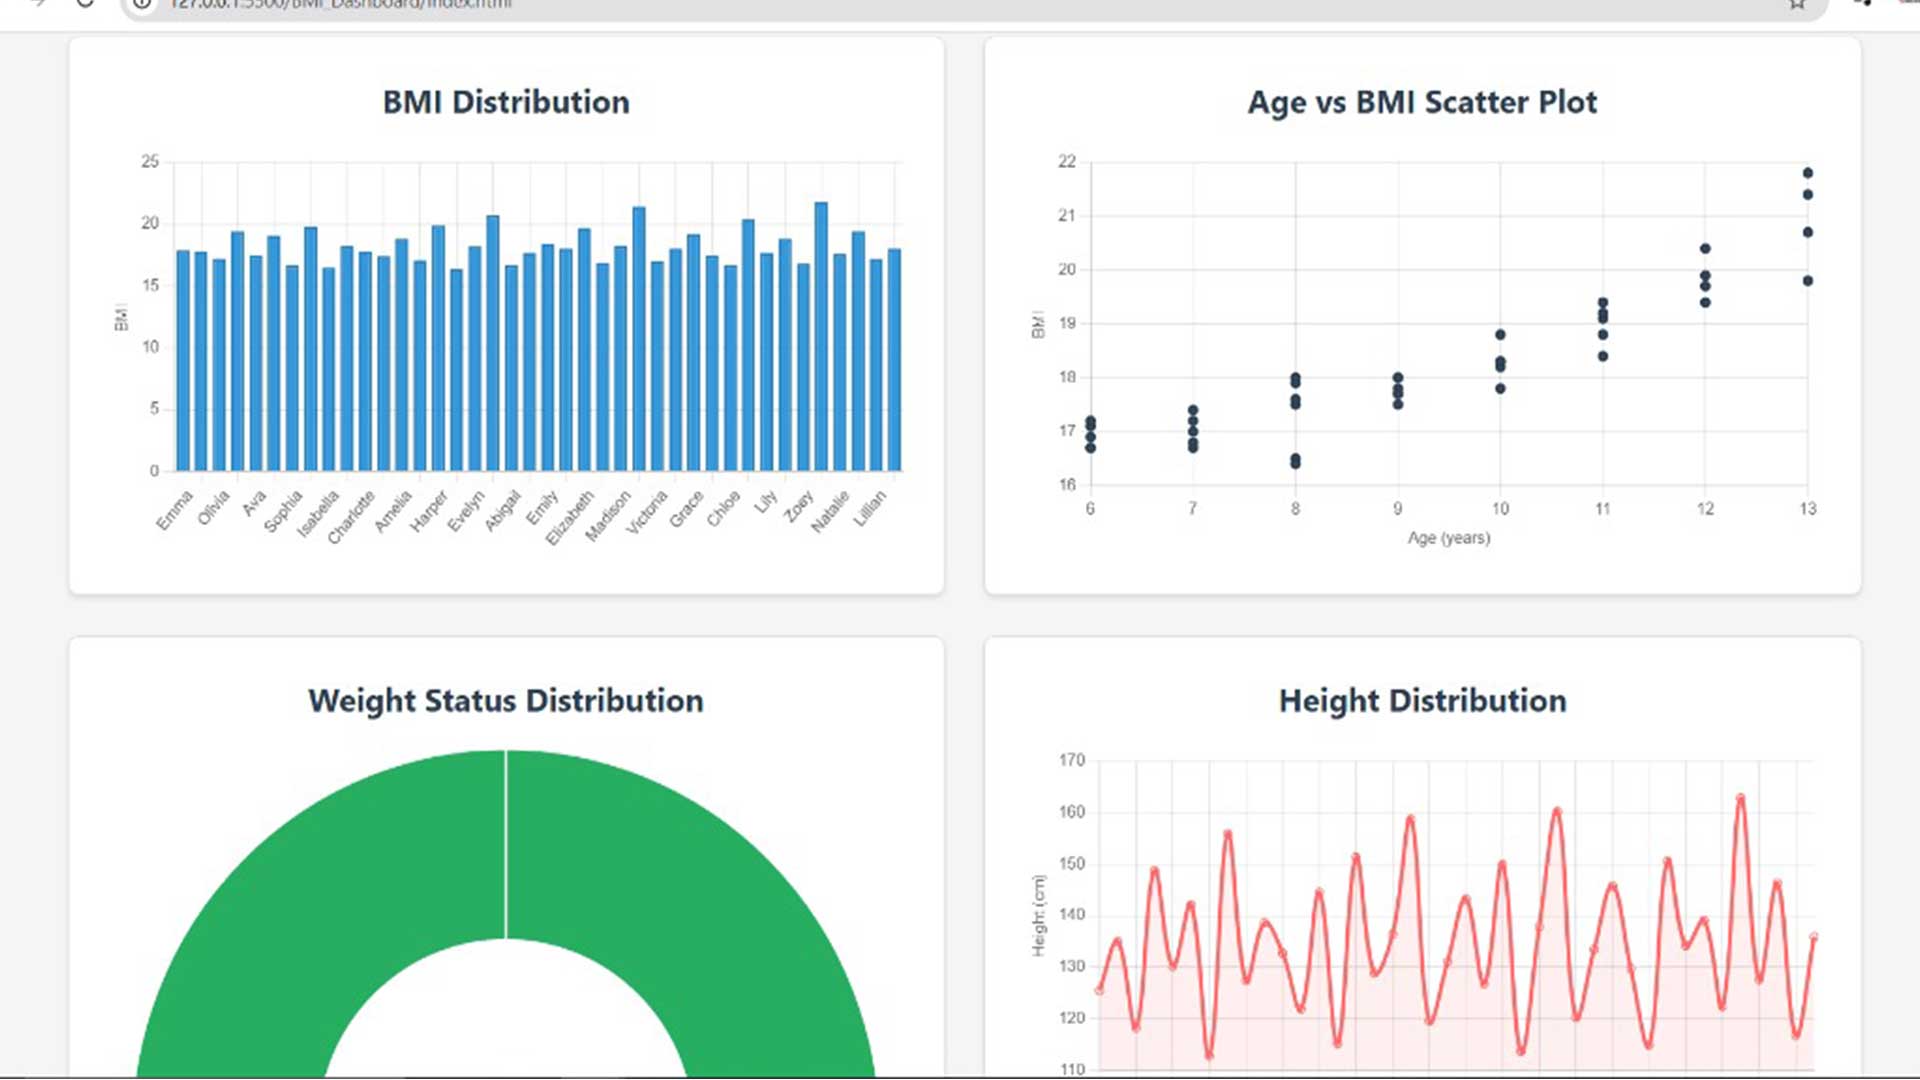
Task: Click the Olivia label on the bar chart axis
Action: click(x=213, y=508)
